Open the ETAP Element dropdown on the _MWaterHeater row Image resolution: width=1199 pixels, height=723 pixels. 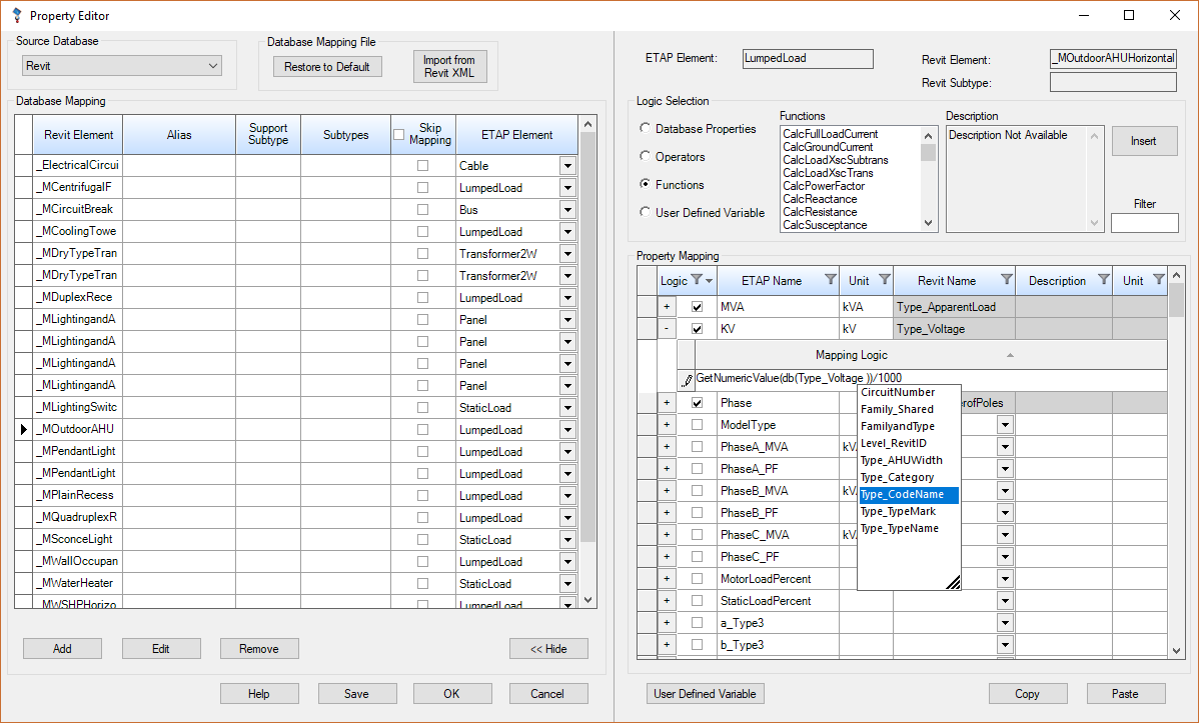[567, 583]
